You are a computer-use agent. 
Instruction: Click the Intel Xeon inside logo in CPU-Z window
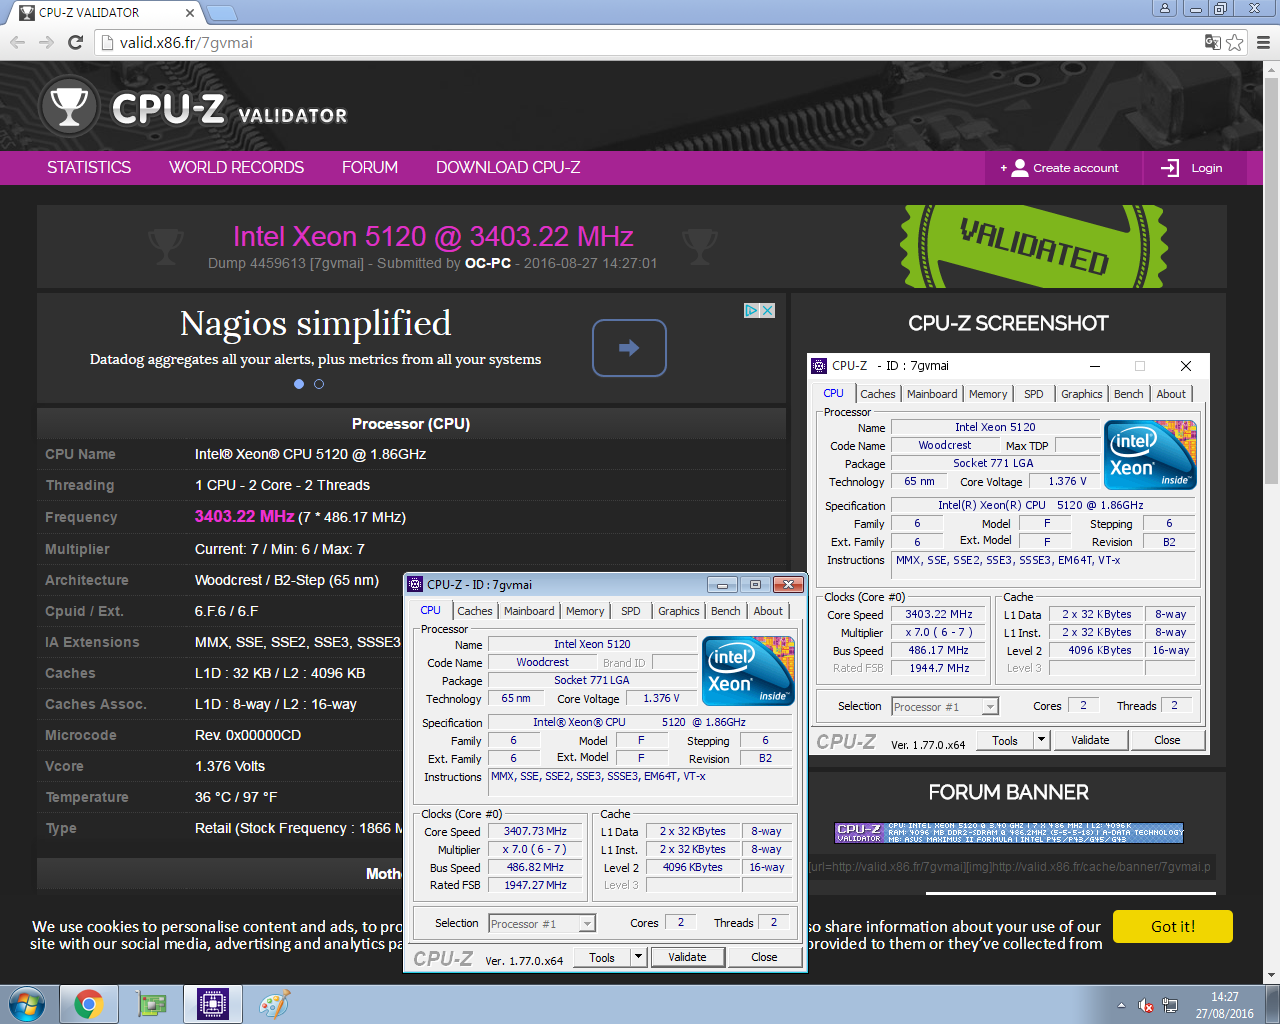coord(748,671)
